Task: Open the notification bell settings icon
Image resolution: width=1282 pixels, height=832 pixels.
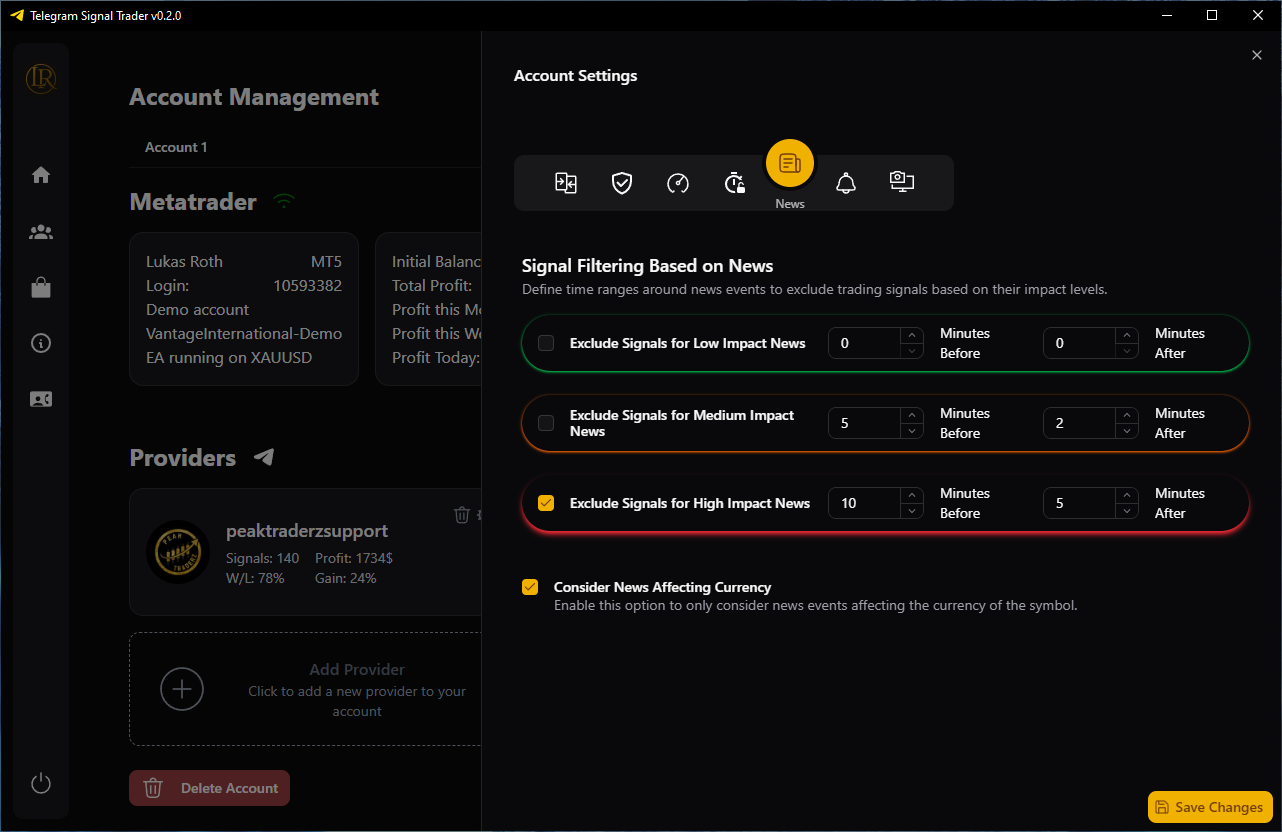Action: (846, 183)
